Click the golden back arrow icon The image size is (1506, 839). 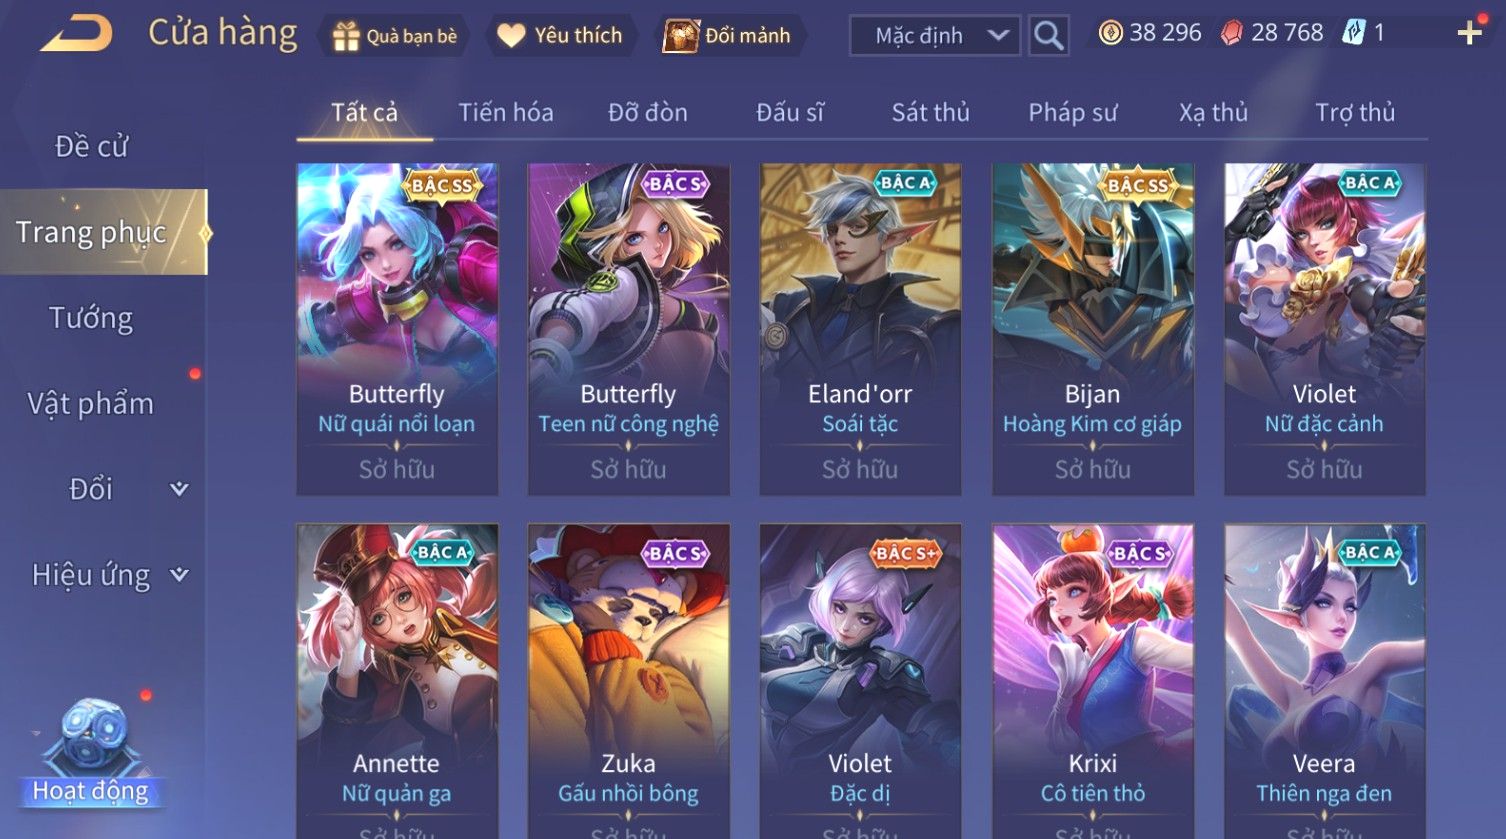pyautogui.click(x=77, y=34)
